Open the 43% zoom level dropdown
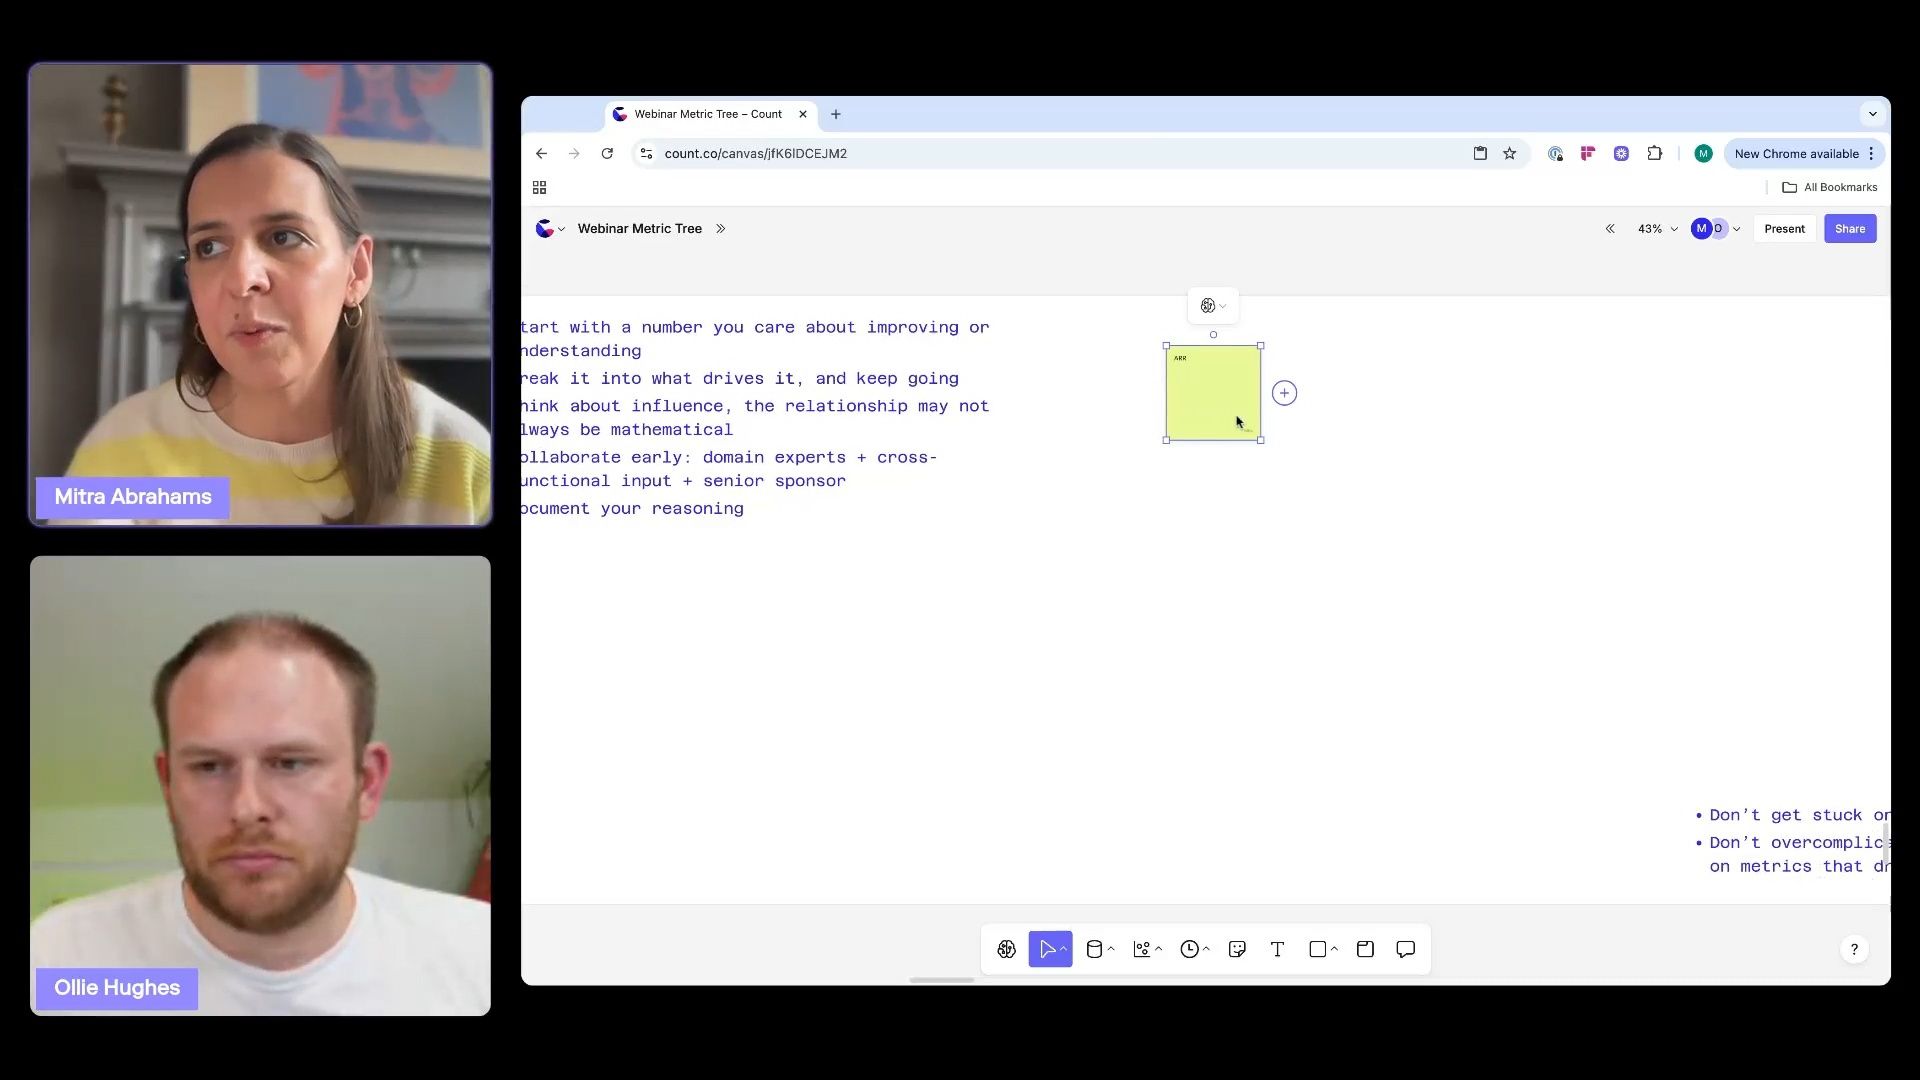 pos(1657,229)
